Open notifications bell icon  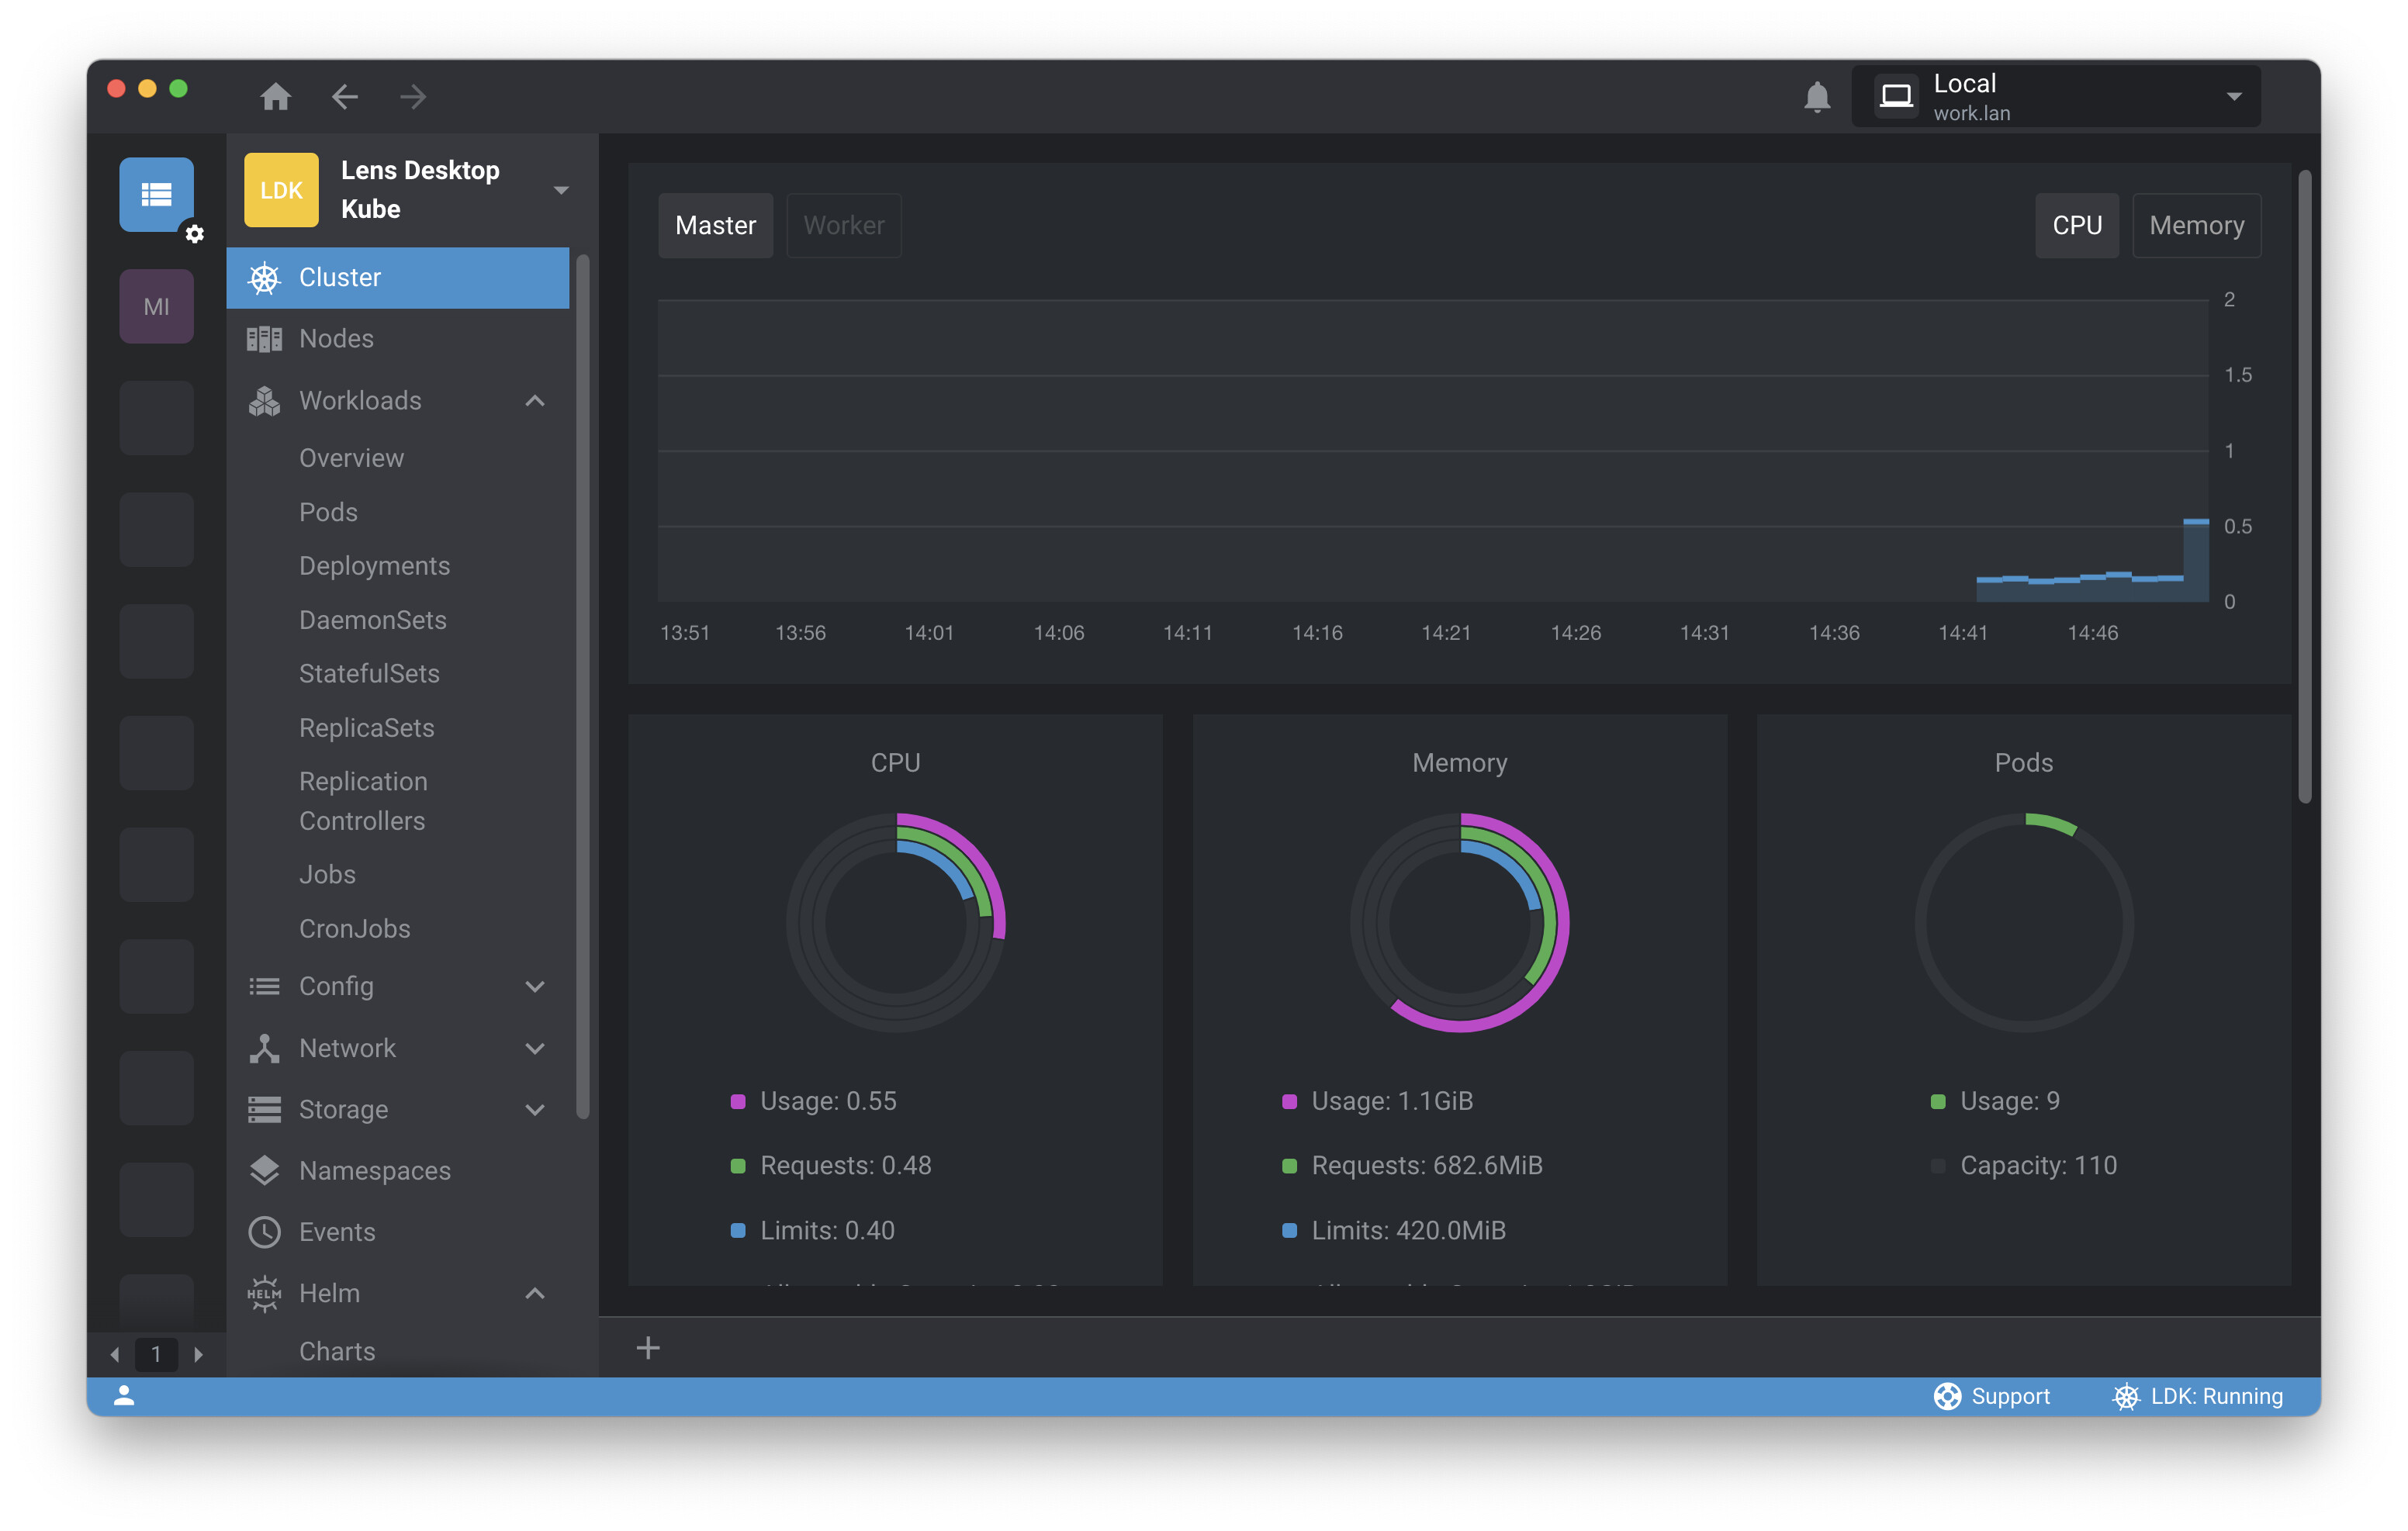point(1816,97)
